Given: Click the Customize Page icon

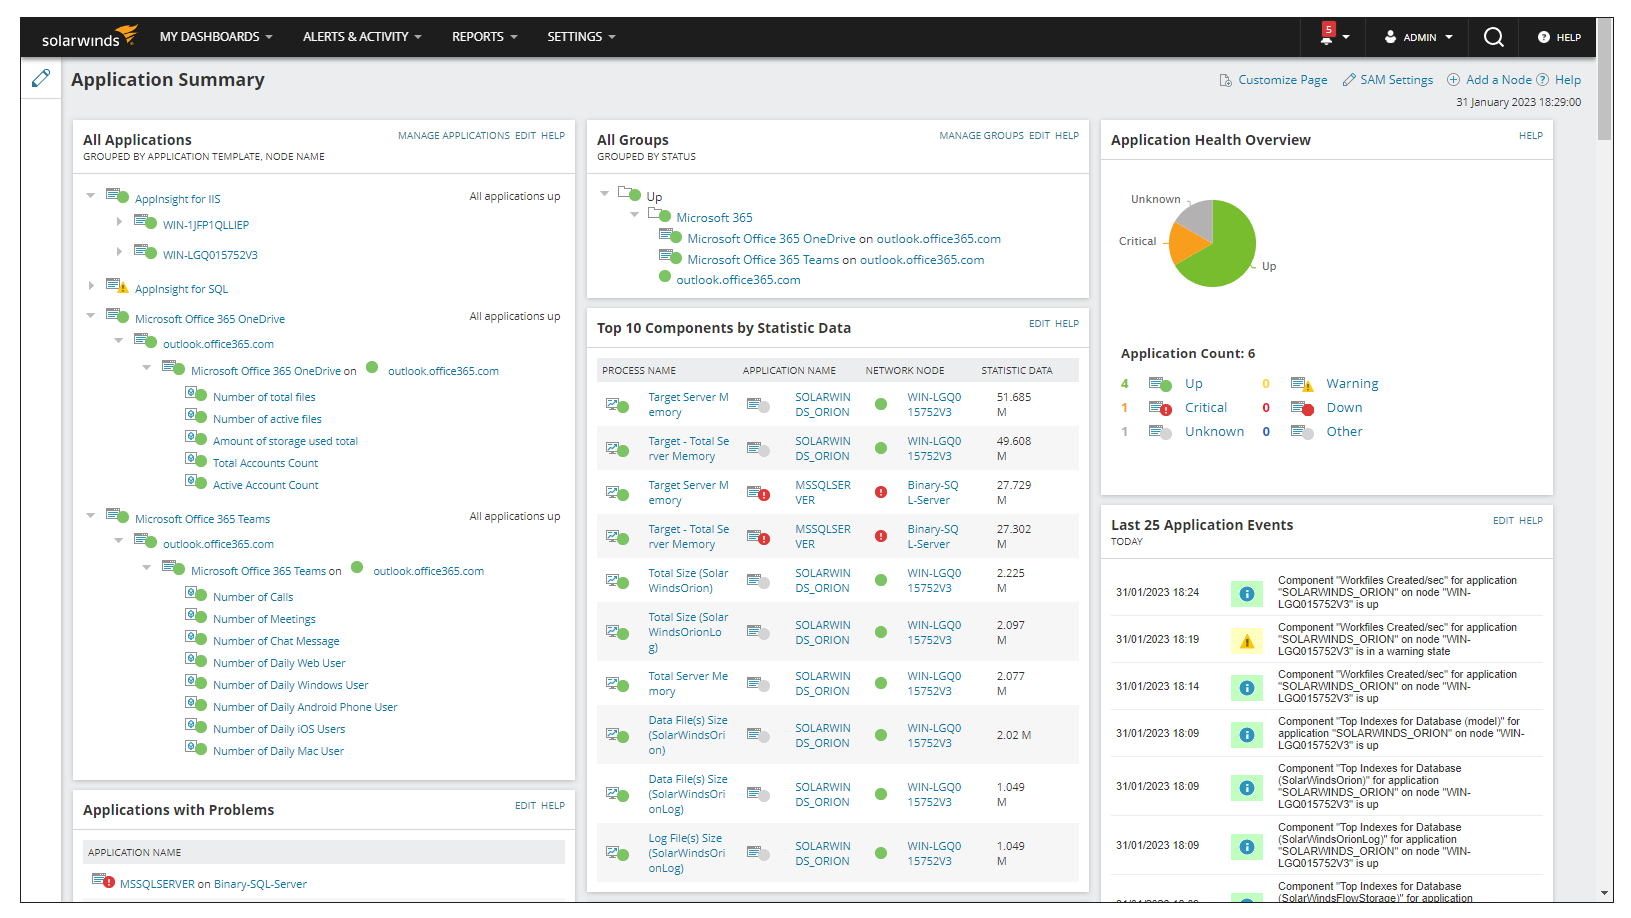Looking at the screenshot, I should pos(1225,80).
